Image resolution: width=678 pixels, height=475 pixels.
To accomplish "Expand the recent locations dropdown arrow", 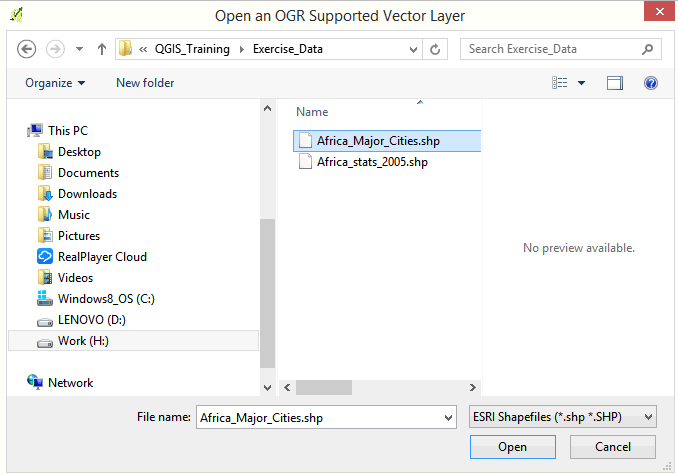I will click(79, 49).
